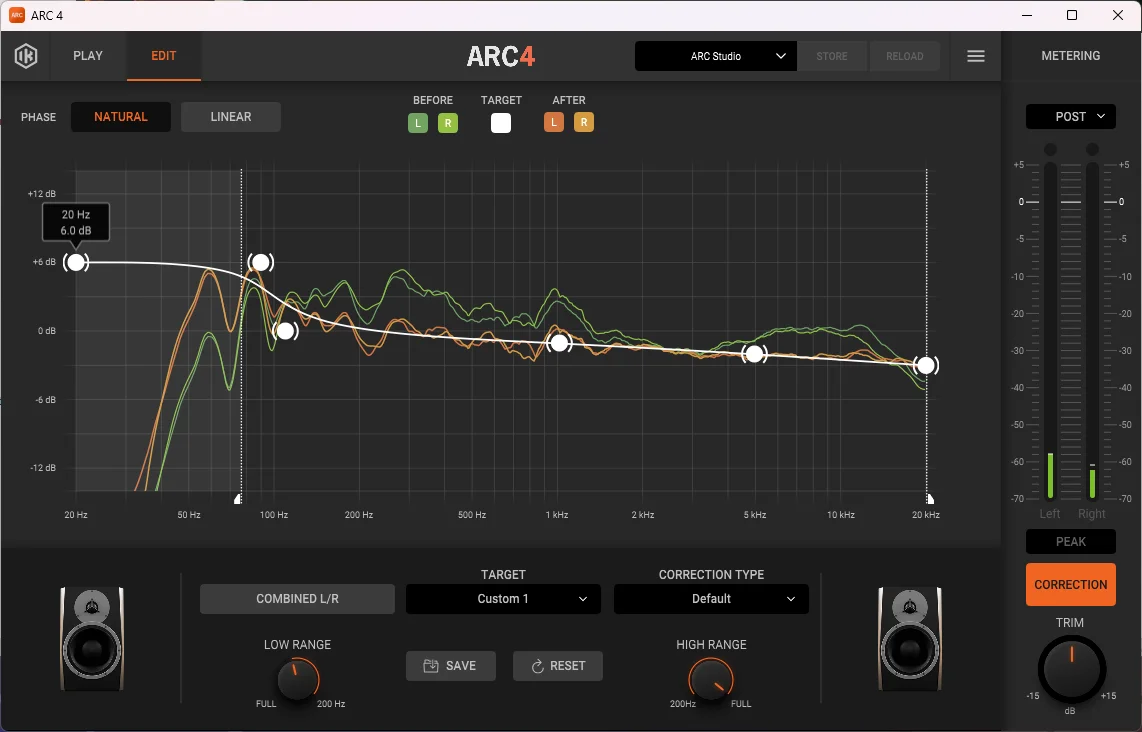
Task: Click the STORE button
Action: click(832, 56)
